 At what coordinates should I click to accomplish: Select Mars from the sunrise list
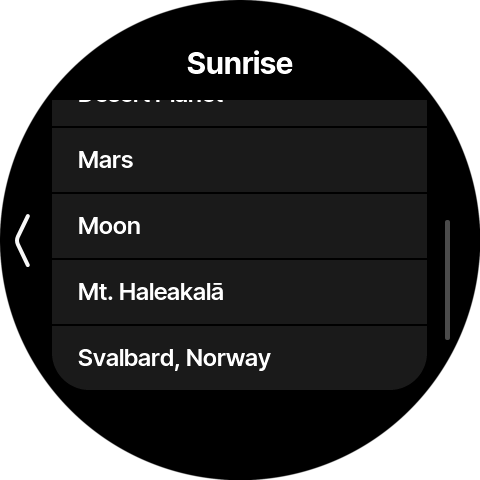(239, 160)
